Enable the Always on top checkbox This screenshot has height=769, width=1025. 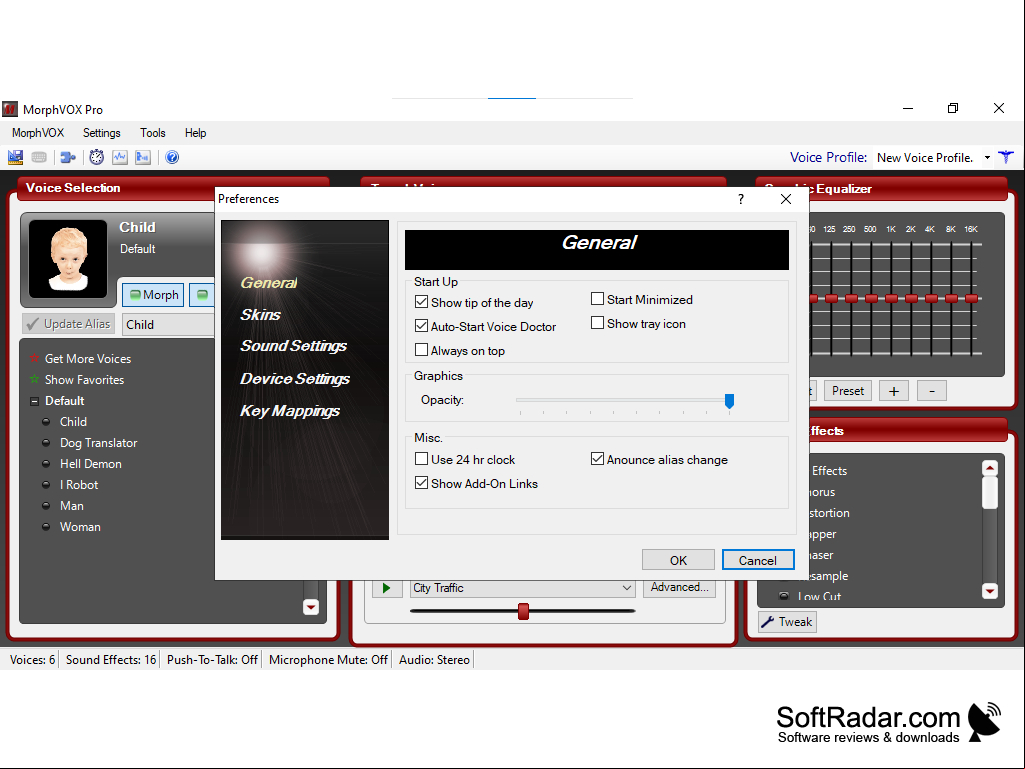(x=422, y=350)
